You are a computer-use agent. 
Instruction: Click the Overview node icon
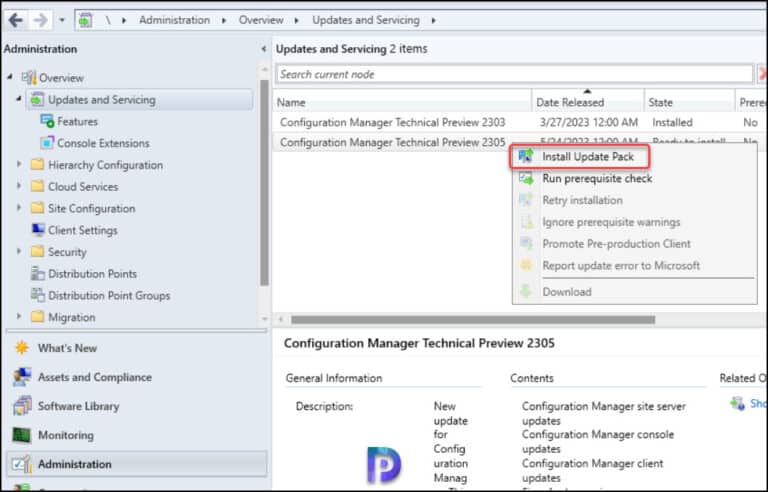pos(29,77)
